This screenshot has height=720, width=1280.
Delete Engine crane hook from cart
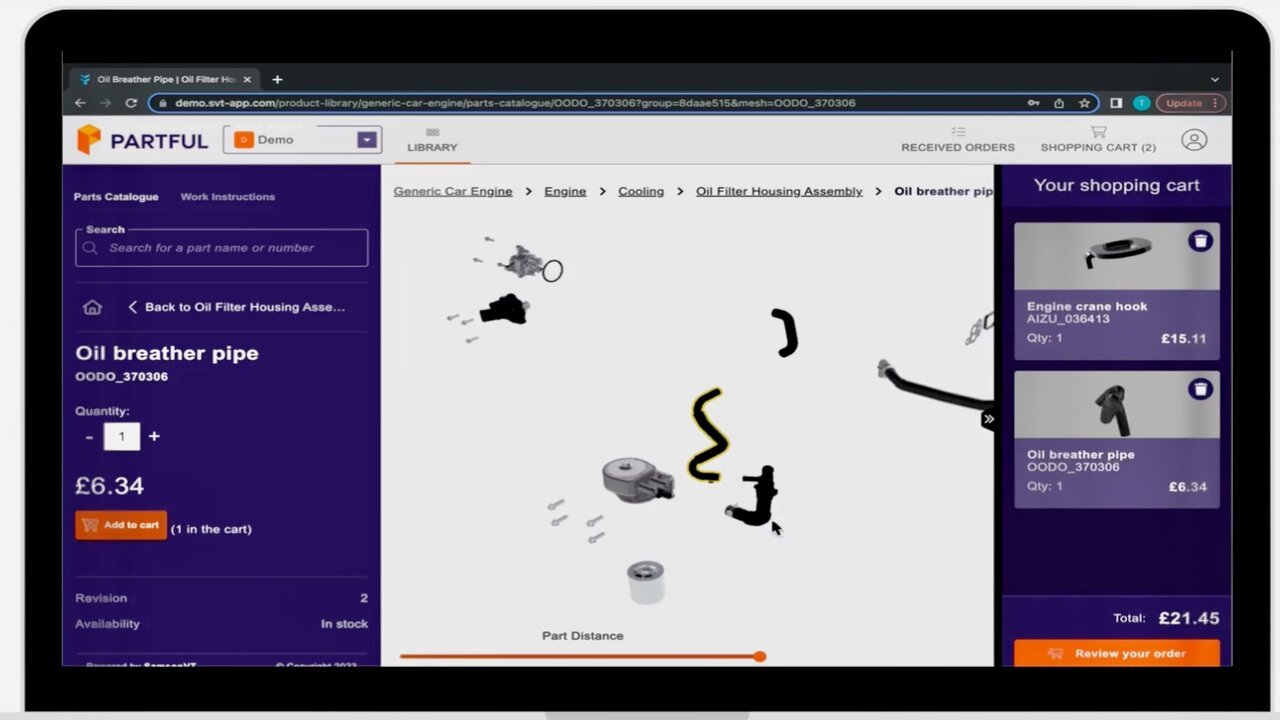click(1199, 241)
